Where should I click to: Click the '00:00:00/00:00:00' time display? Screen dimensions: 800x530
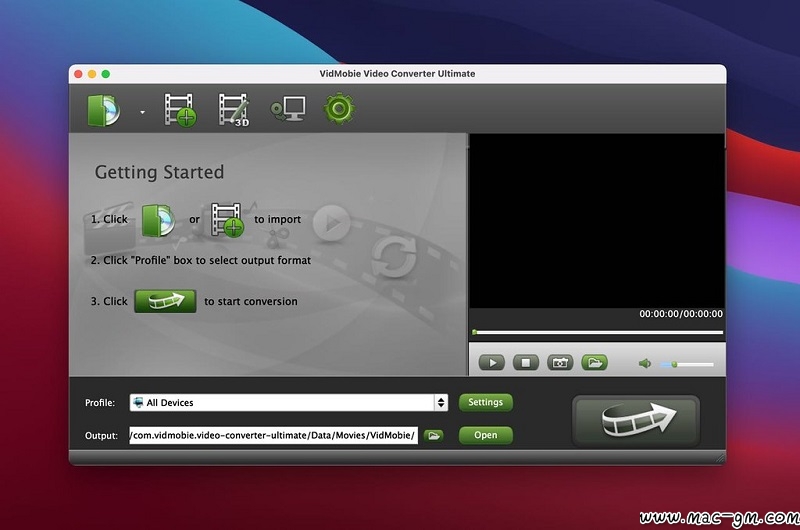tap(681, 314)
